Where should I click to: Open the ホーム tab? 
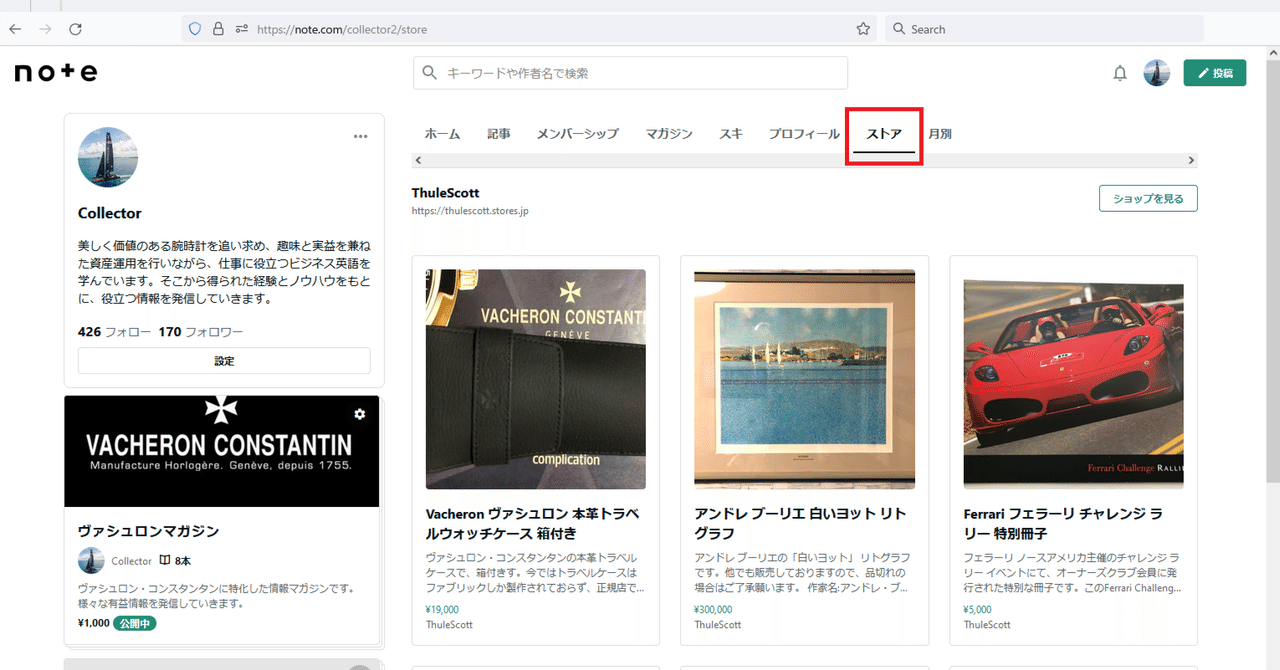pyautogui.click(x=442, y=134)
